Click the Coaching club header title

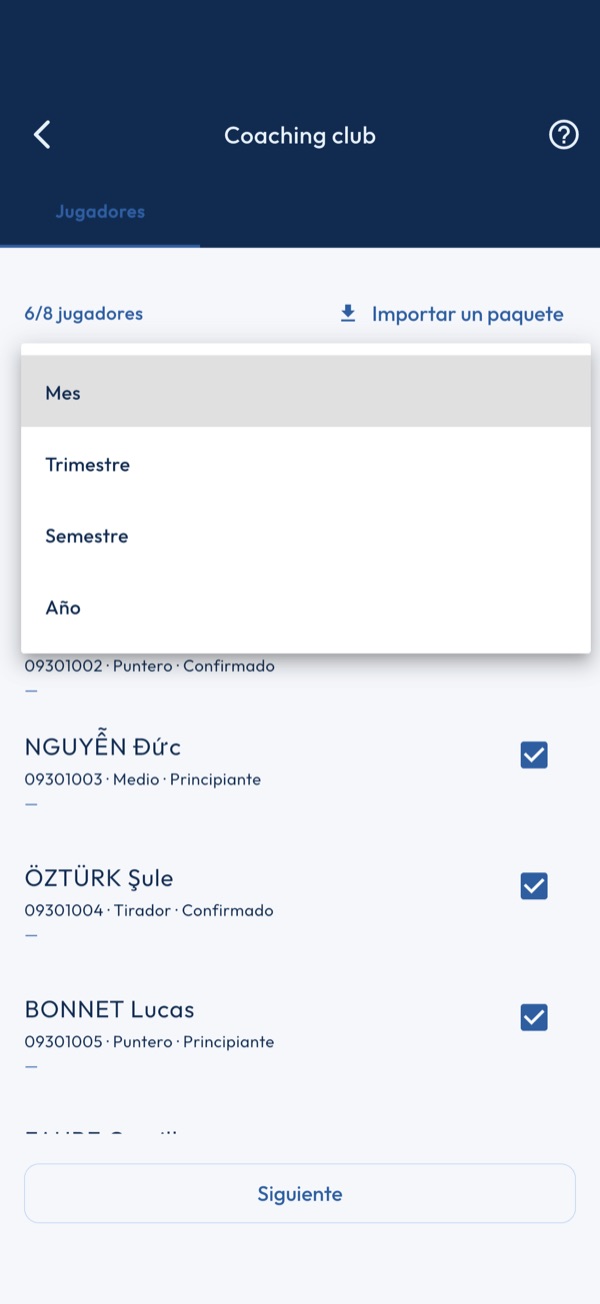tap(300, 135)
